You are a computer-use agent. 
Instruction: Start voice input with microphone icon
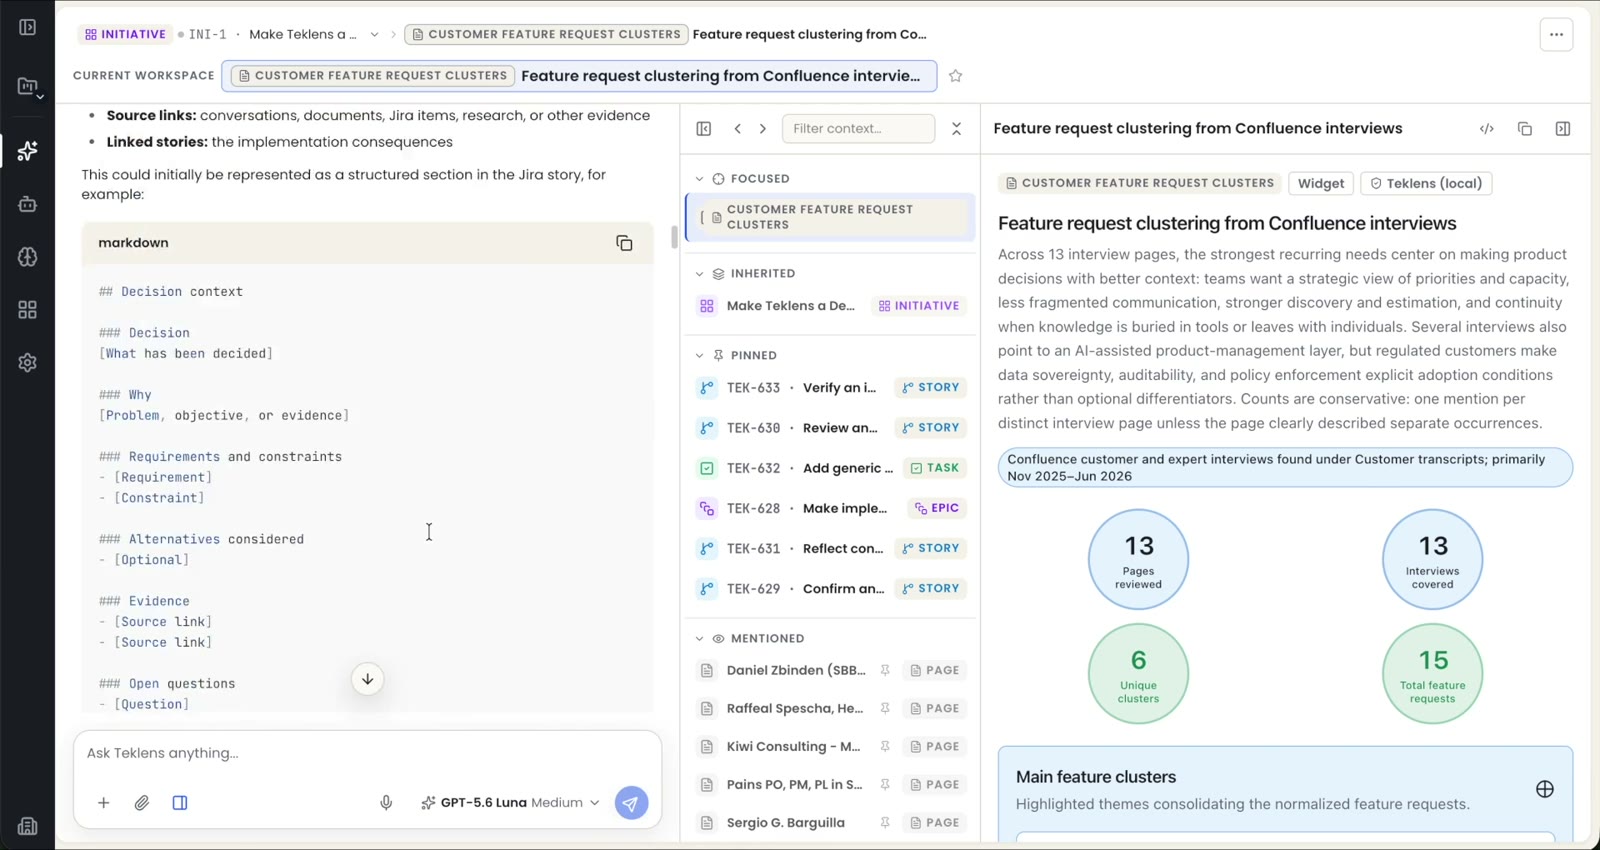point(386,803)
